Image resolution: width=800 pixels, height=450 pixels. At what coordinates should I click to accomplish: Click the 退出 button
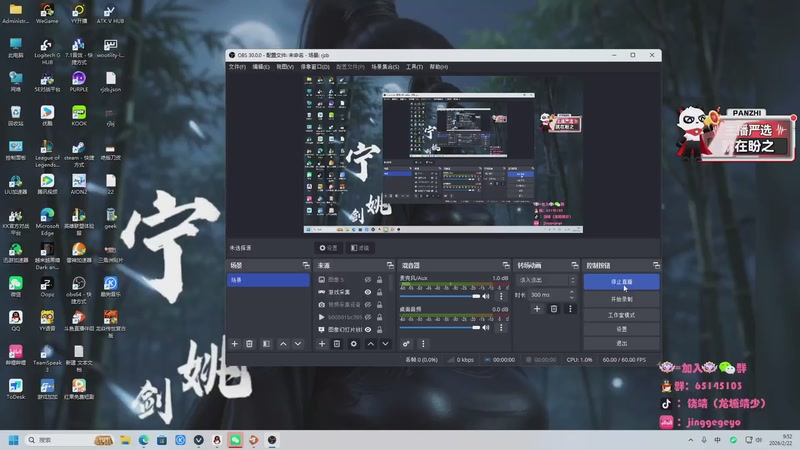[621, 343]
